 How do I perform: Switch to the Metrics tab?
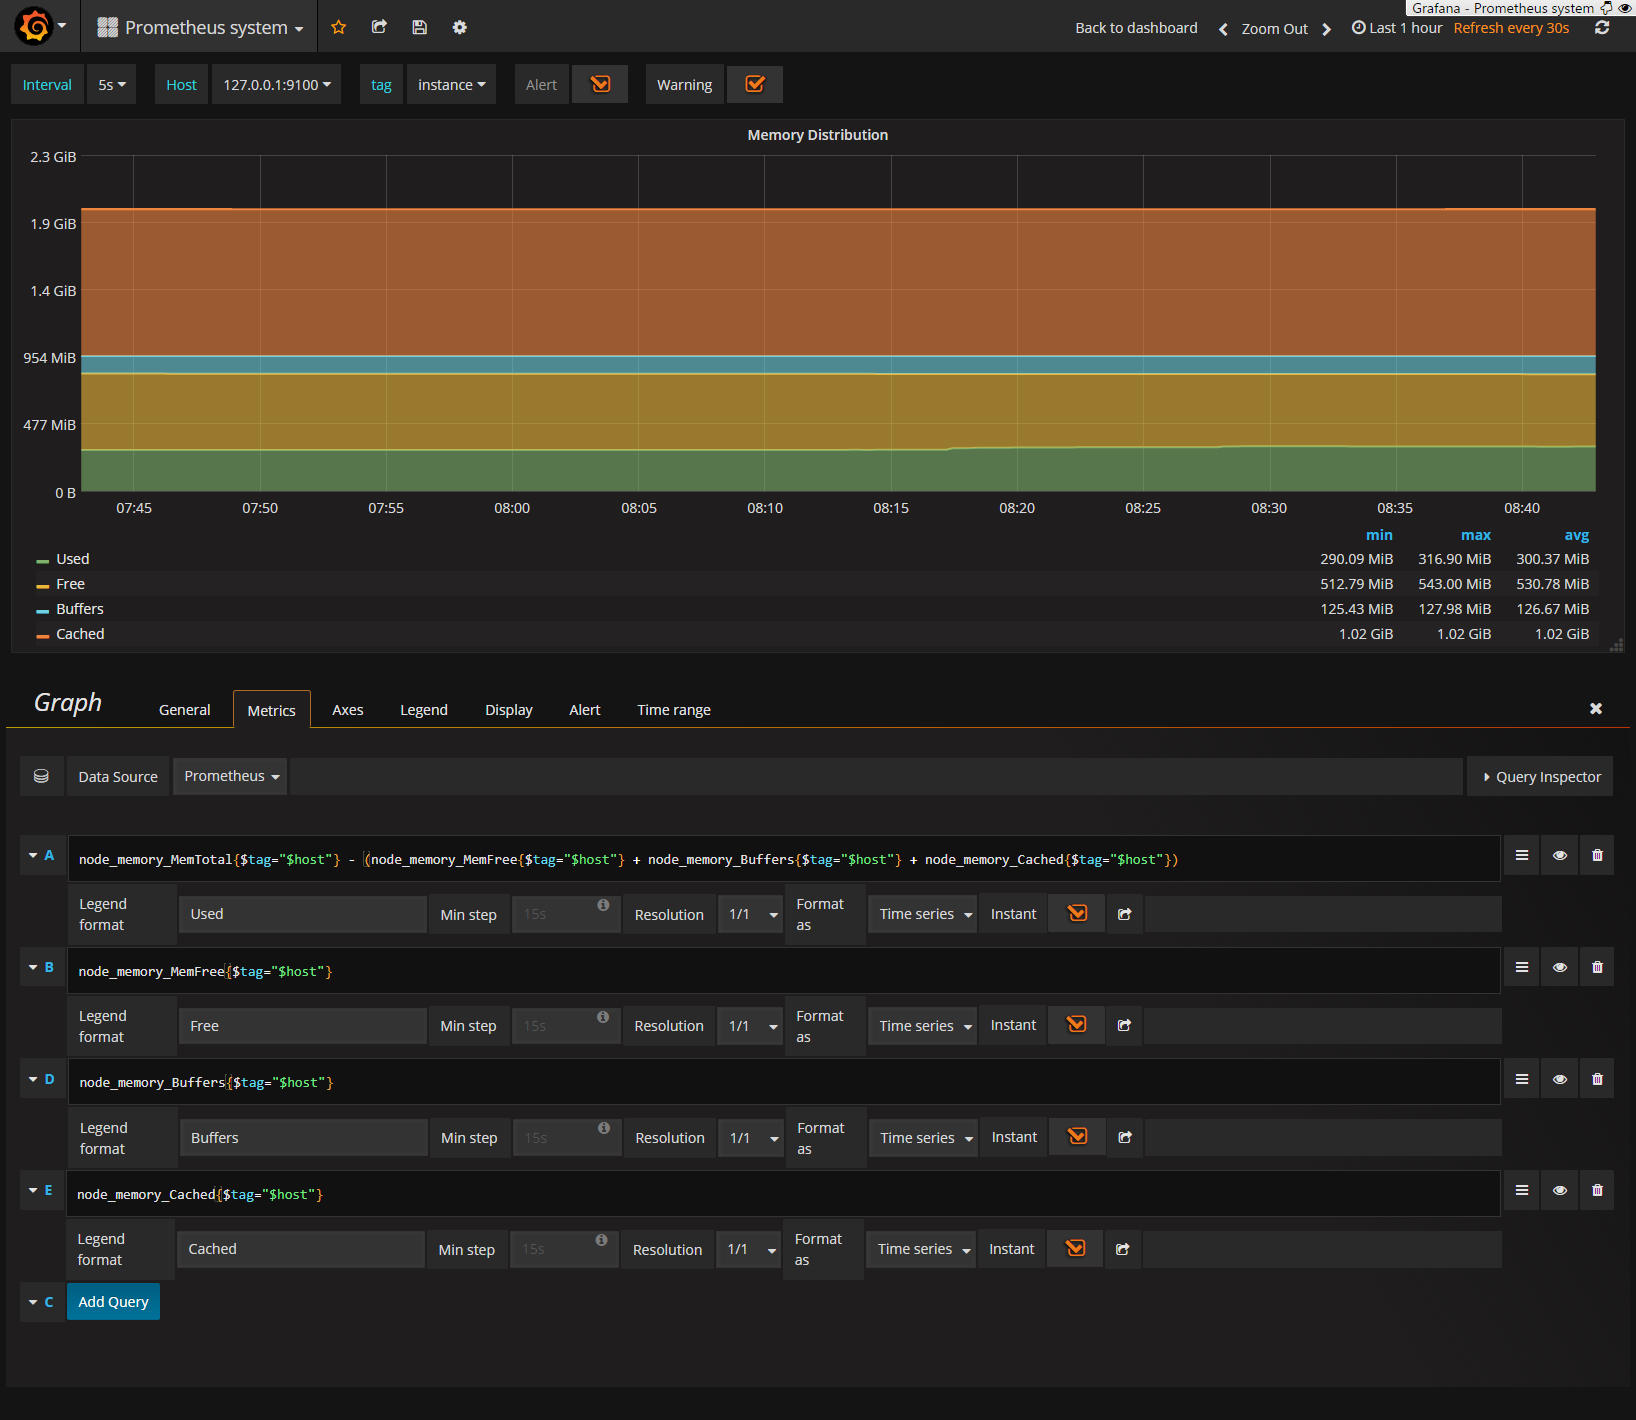[x=272, y=710]
